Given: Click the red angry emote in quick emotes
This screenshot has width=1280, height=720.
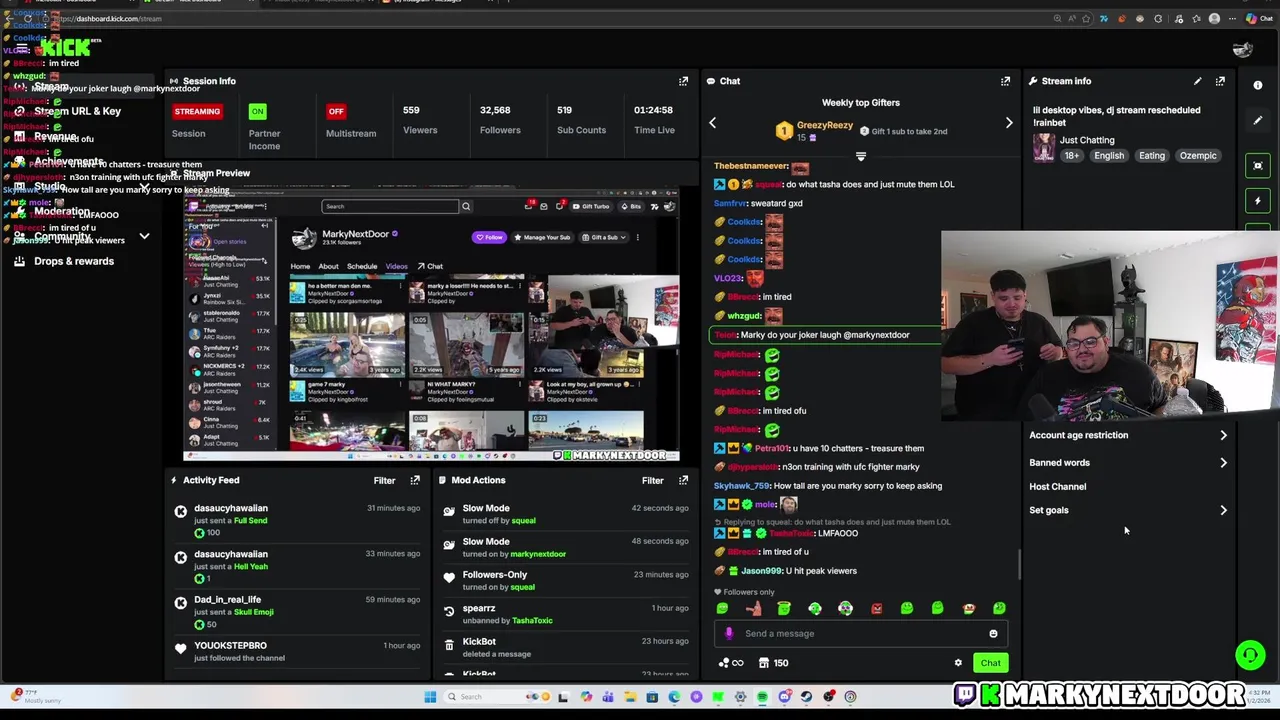Looking at the screenshot, I should coord(877,608).
